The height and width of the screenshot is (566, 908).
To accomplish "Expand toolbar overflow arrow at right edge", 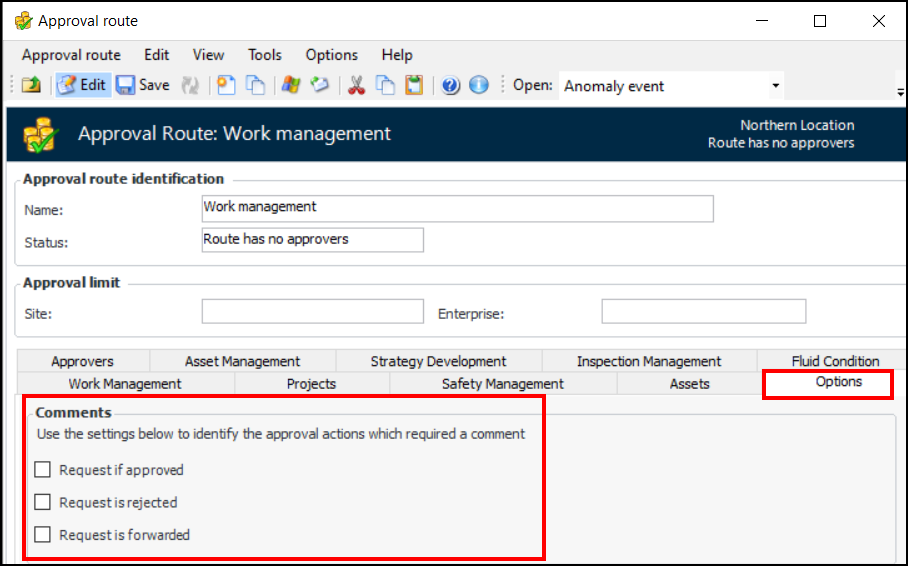I will [x=901, y=92].
